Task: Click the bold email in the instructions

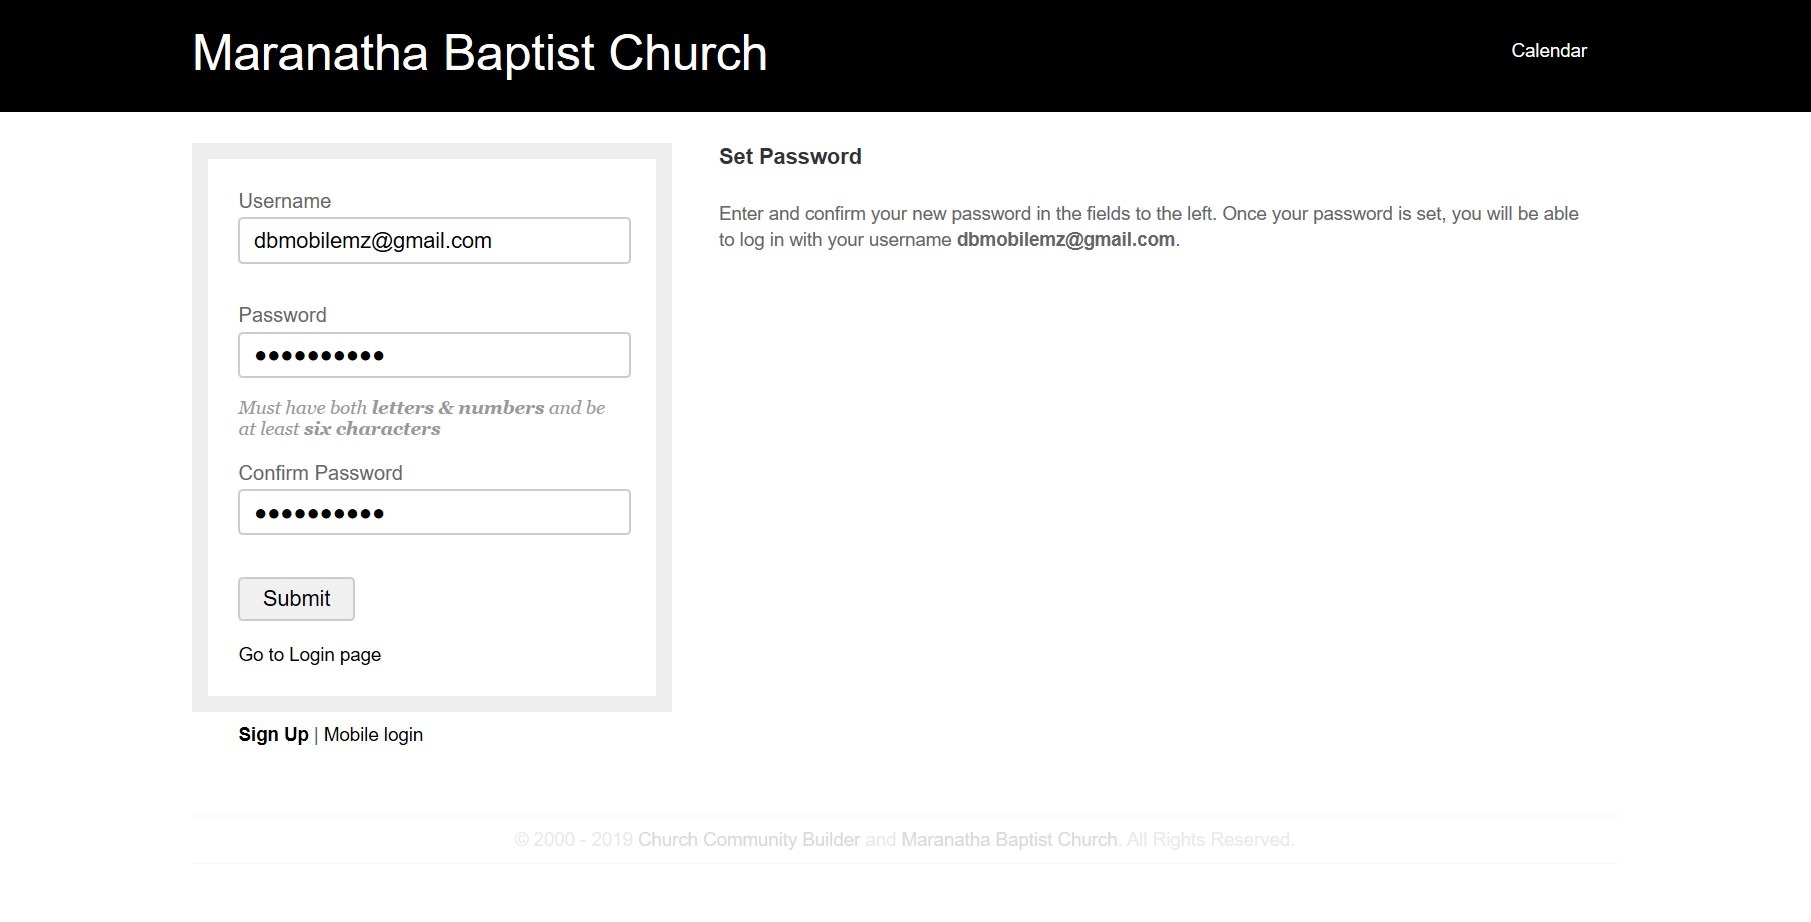Action: click(x=1065, y=240)
